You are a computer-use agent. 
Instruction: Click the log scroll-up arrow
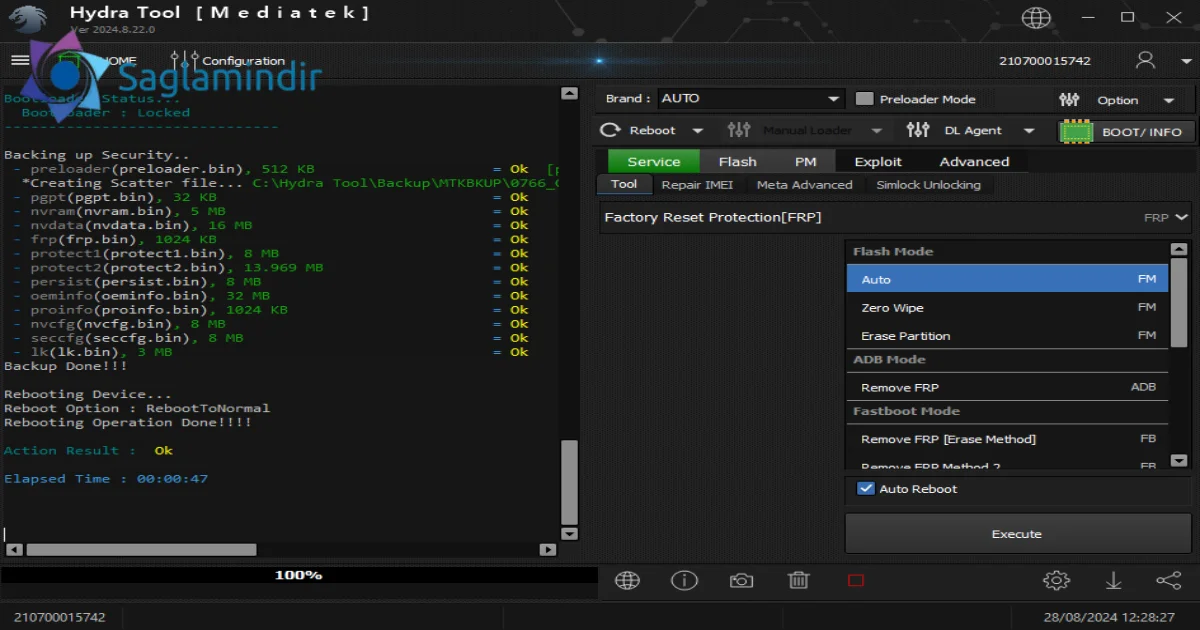[569, 94]
